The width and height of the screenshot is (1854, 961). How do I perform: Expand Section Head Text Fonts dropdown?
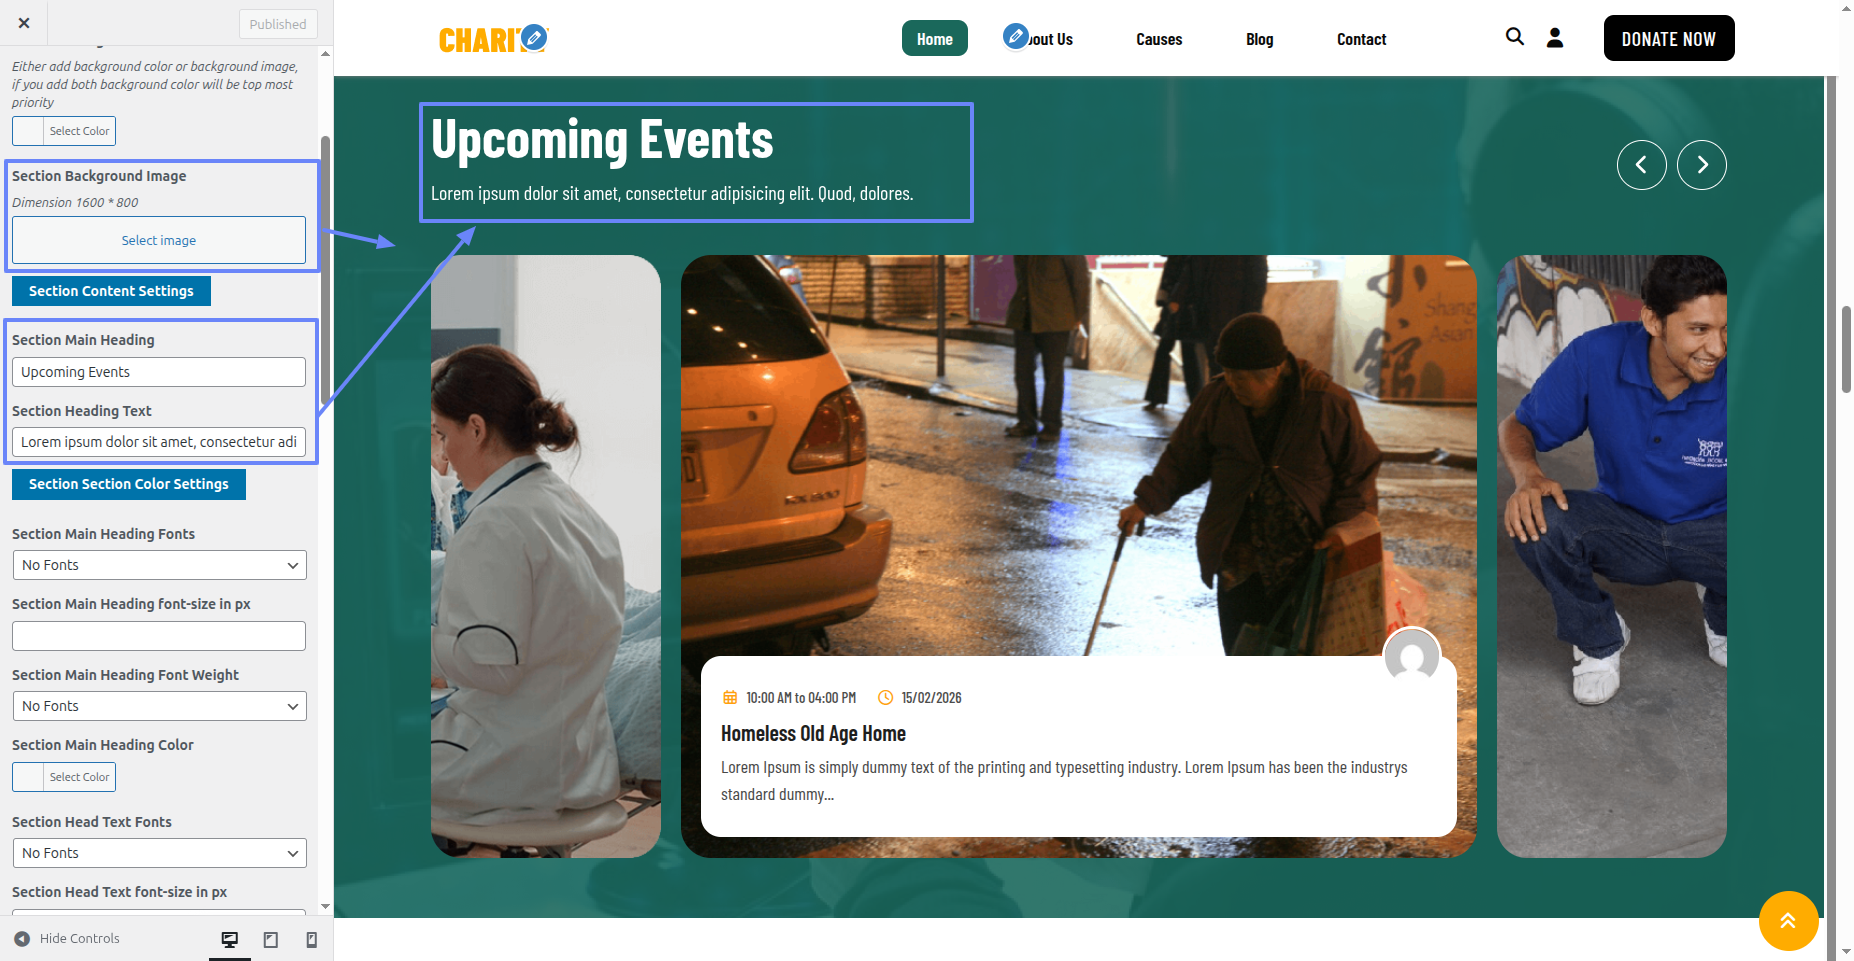click(159, 853)
